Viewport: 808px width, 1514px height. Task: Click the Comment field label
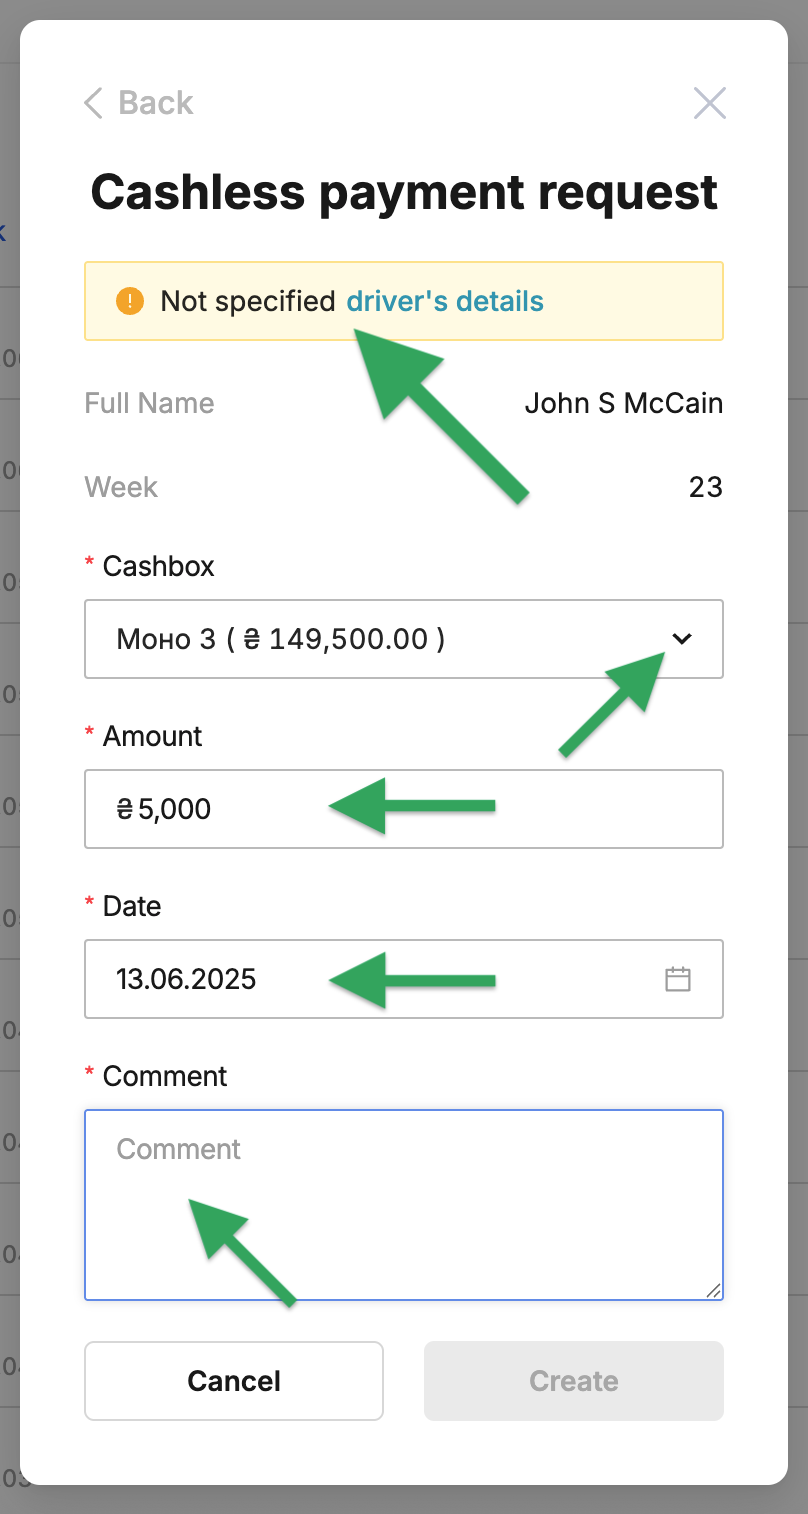click(165, 1076)
